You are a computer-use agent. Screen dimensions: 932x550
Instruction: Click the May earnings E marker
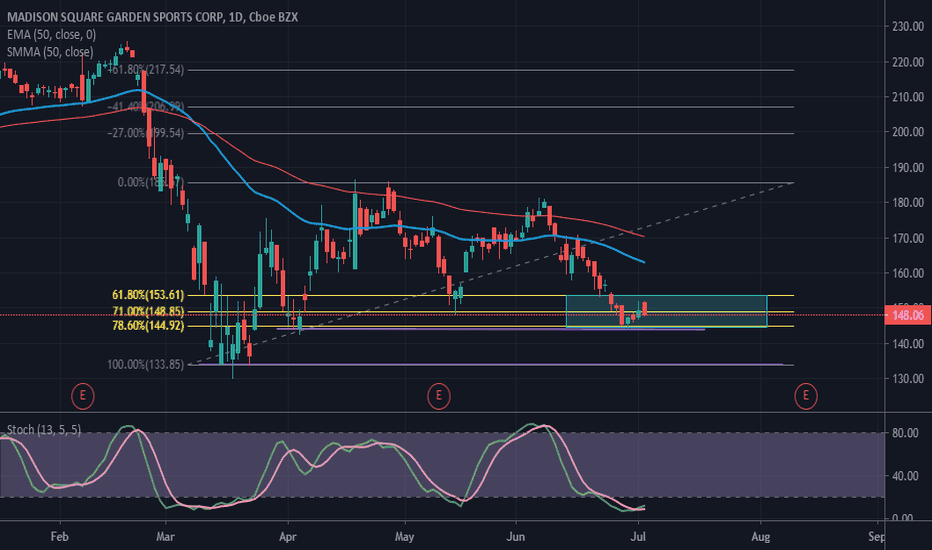point(439,396)
